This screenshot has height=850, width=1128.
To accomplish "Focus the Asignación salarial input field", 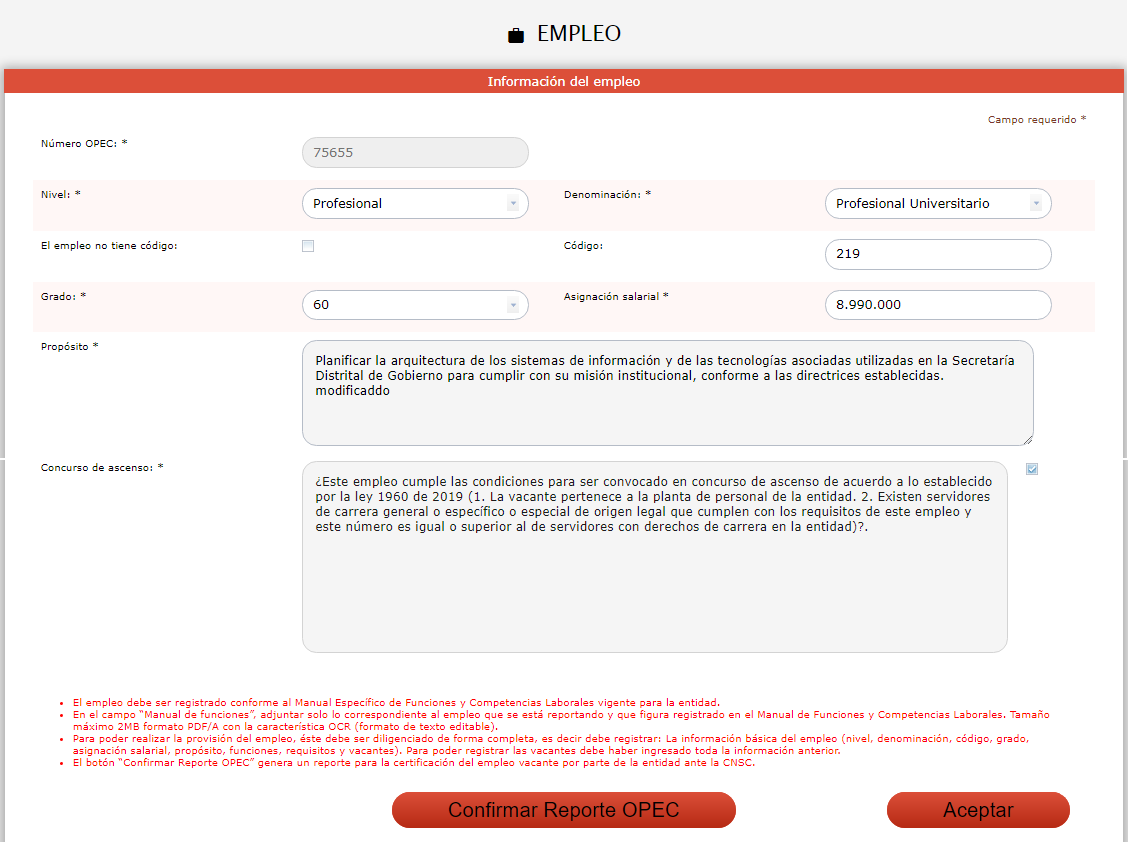I will (937, 305).
